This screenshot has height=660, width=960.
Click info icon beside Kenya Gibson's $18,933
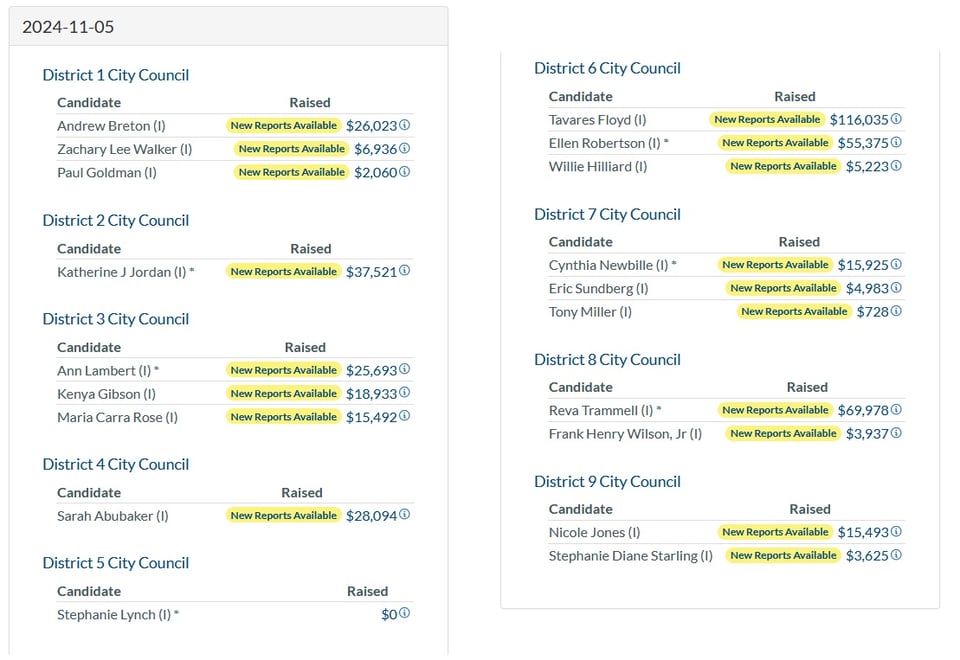tap(405, 393)
